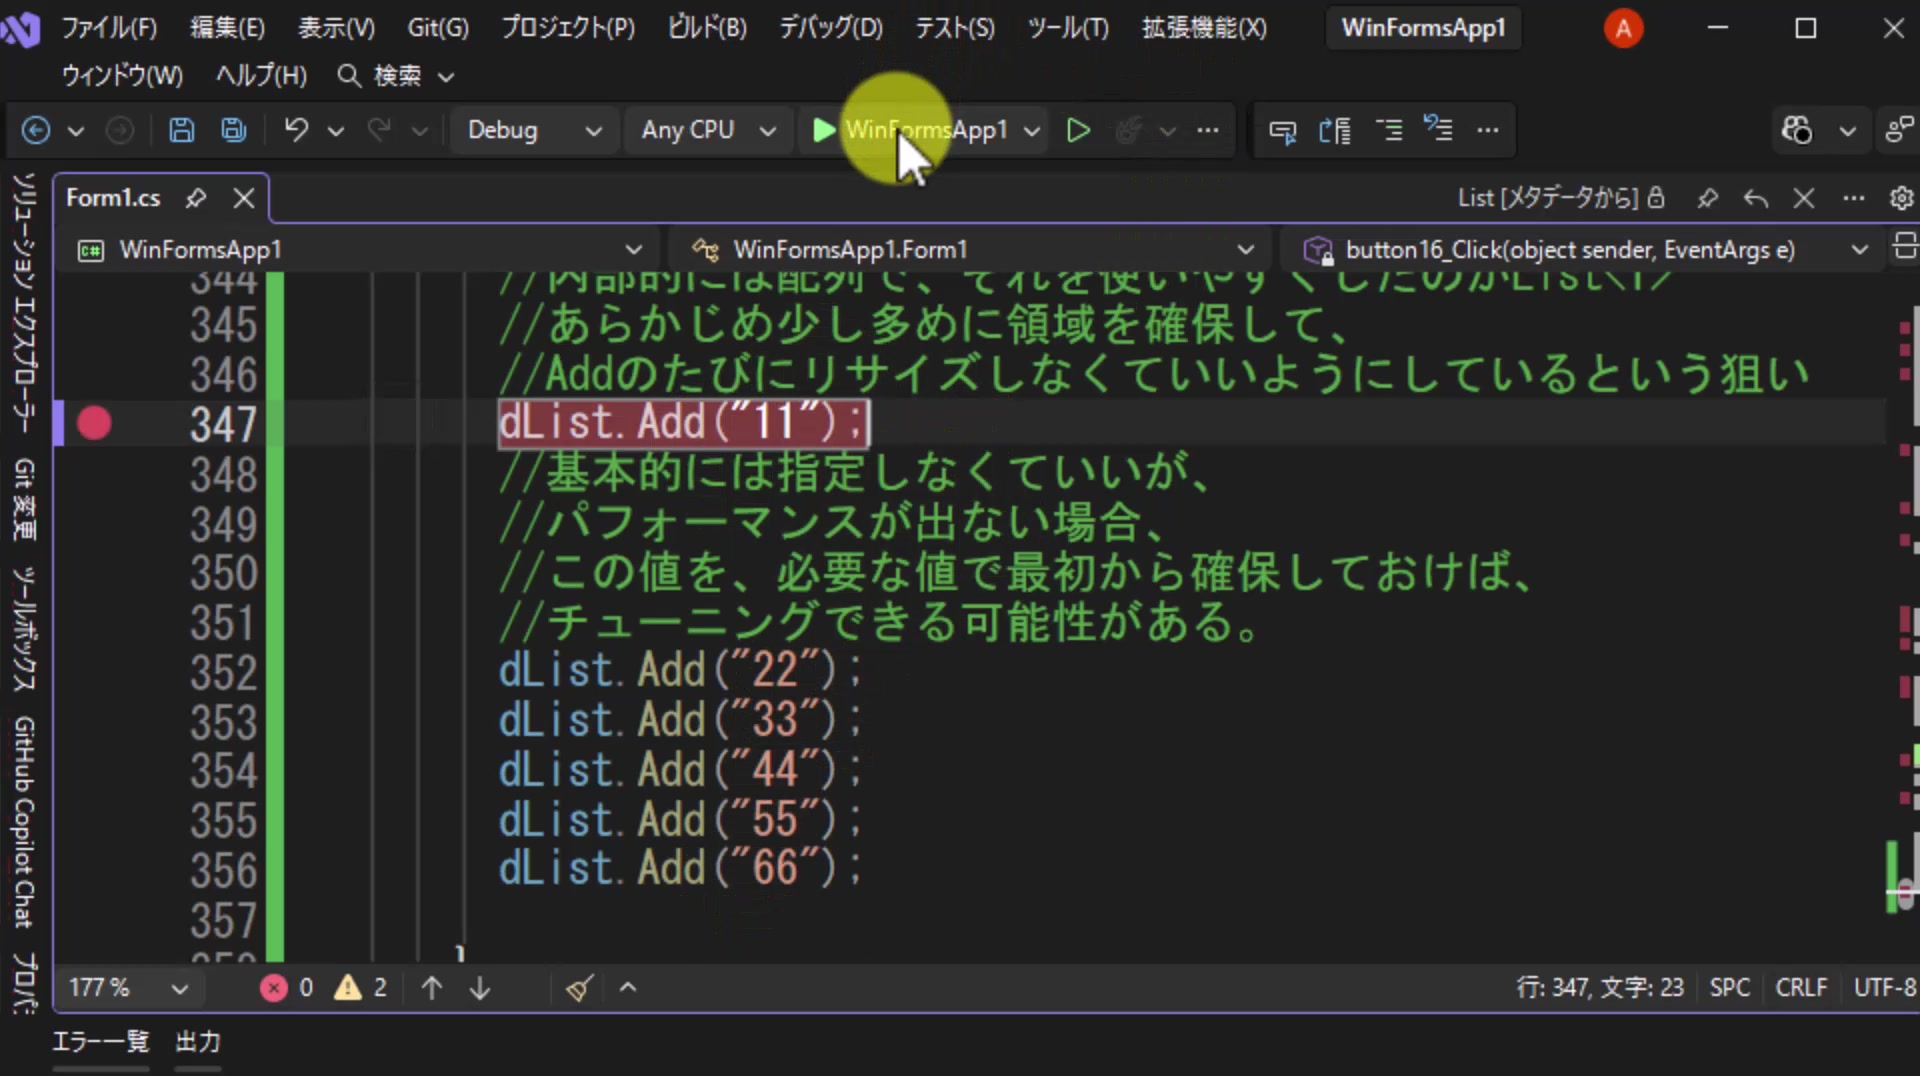Click the Save file icon

click(181, 130)
